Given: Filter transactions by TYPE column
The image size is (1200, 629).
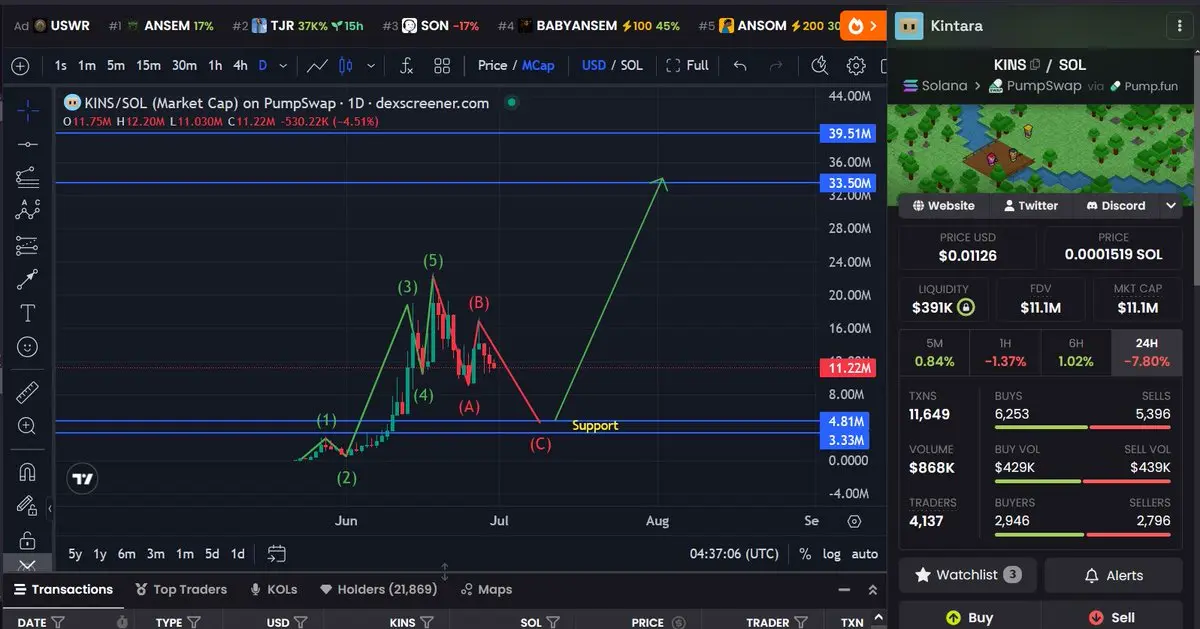Looking at the screenshot, I should (194, 622).
